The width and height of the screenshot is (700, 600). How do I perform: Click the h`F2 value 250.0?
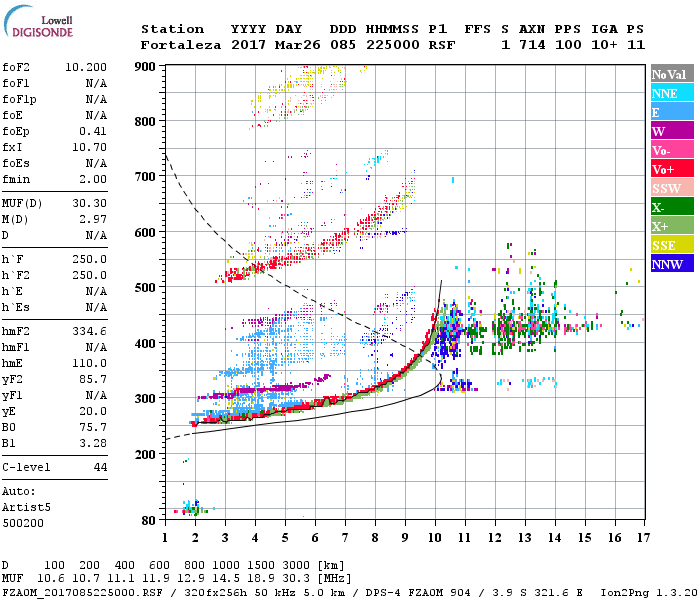(x=89, y=275)
